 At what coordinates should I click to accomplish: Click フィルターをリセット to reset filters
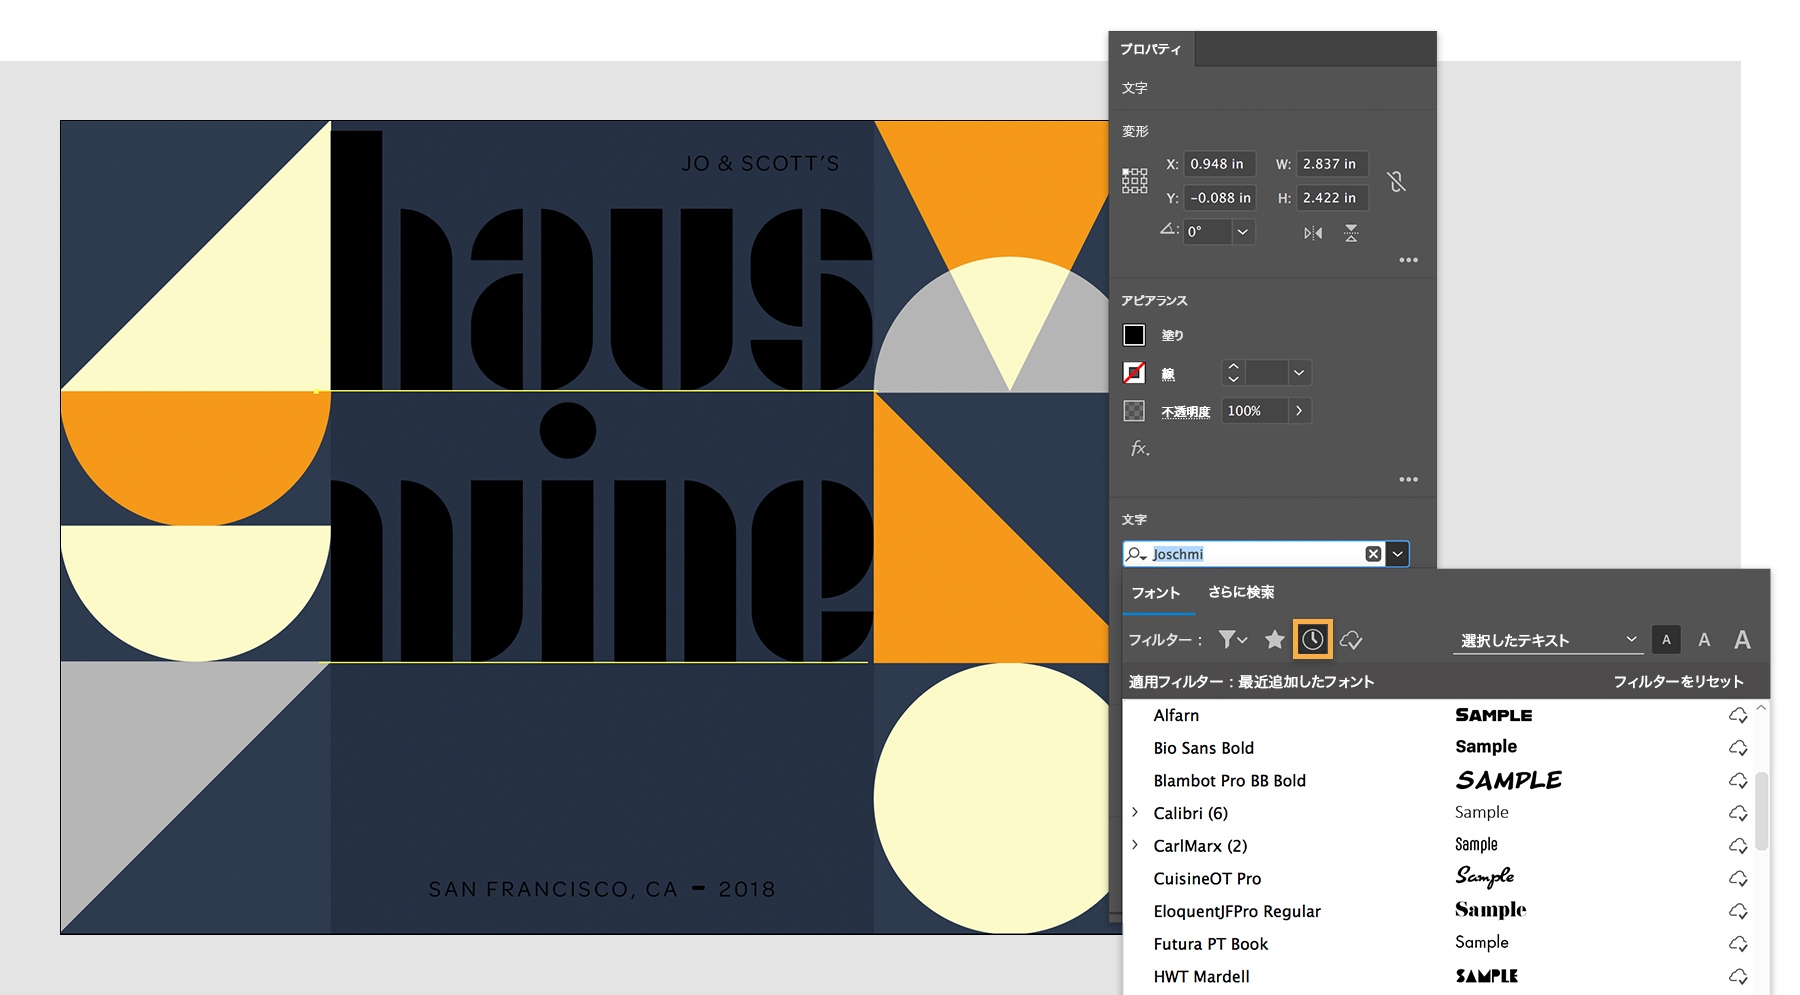(1678, 682)
